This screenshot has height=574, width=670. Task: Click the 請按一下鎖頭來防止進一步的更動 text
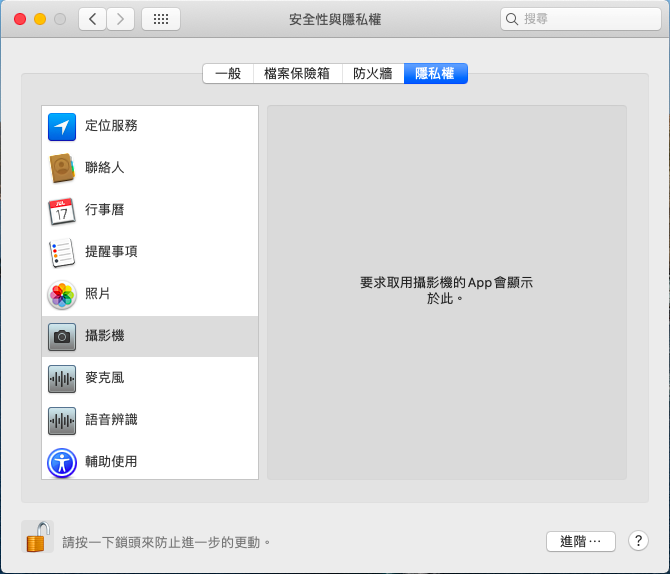click(166, 542)
